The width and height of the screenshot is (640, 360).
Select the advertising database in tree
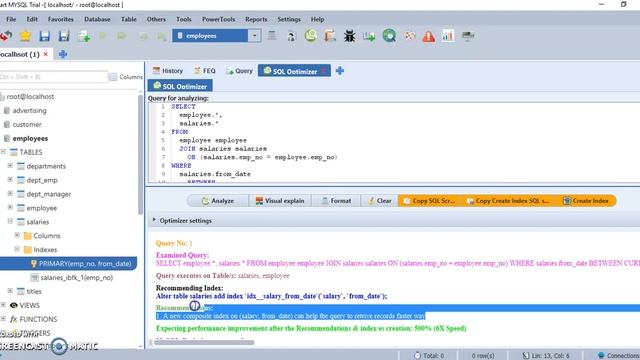click(29, 111)
